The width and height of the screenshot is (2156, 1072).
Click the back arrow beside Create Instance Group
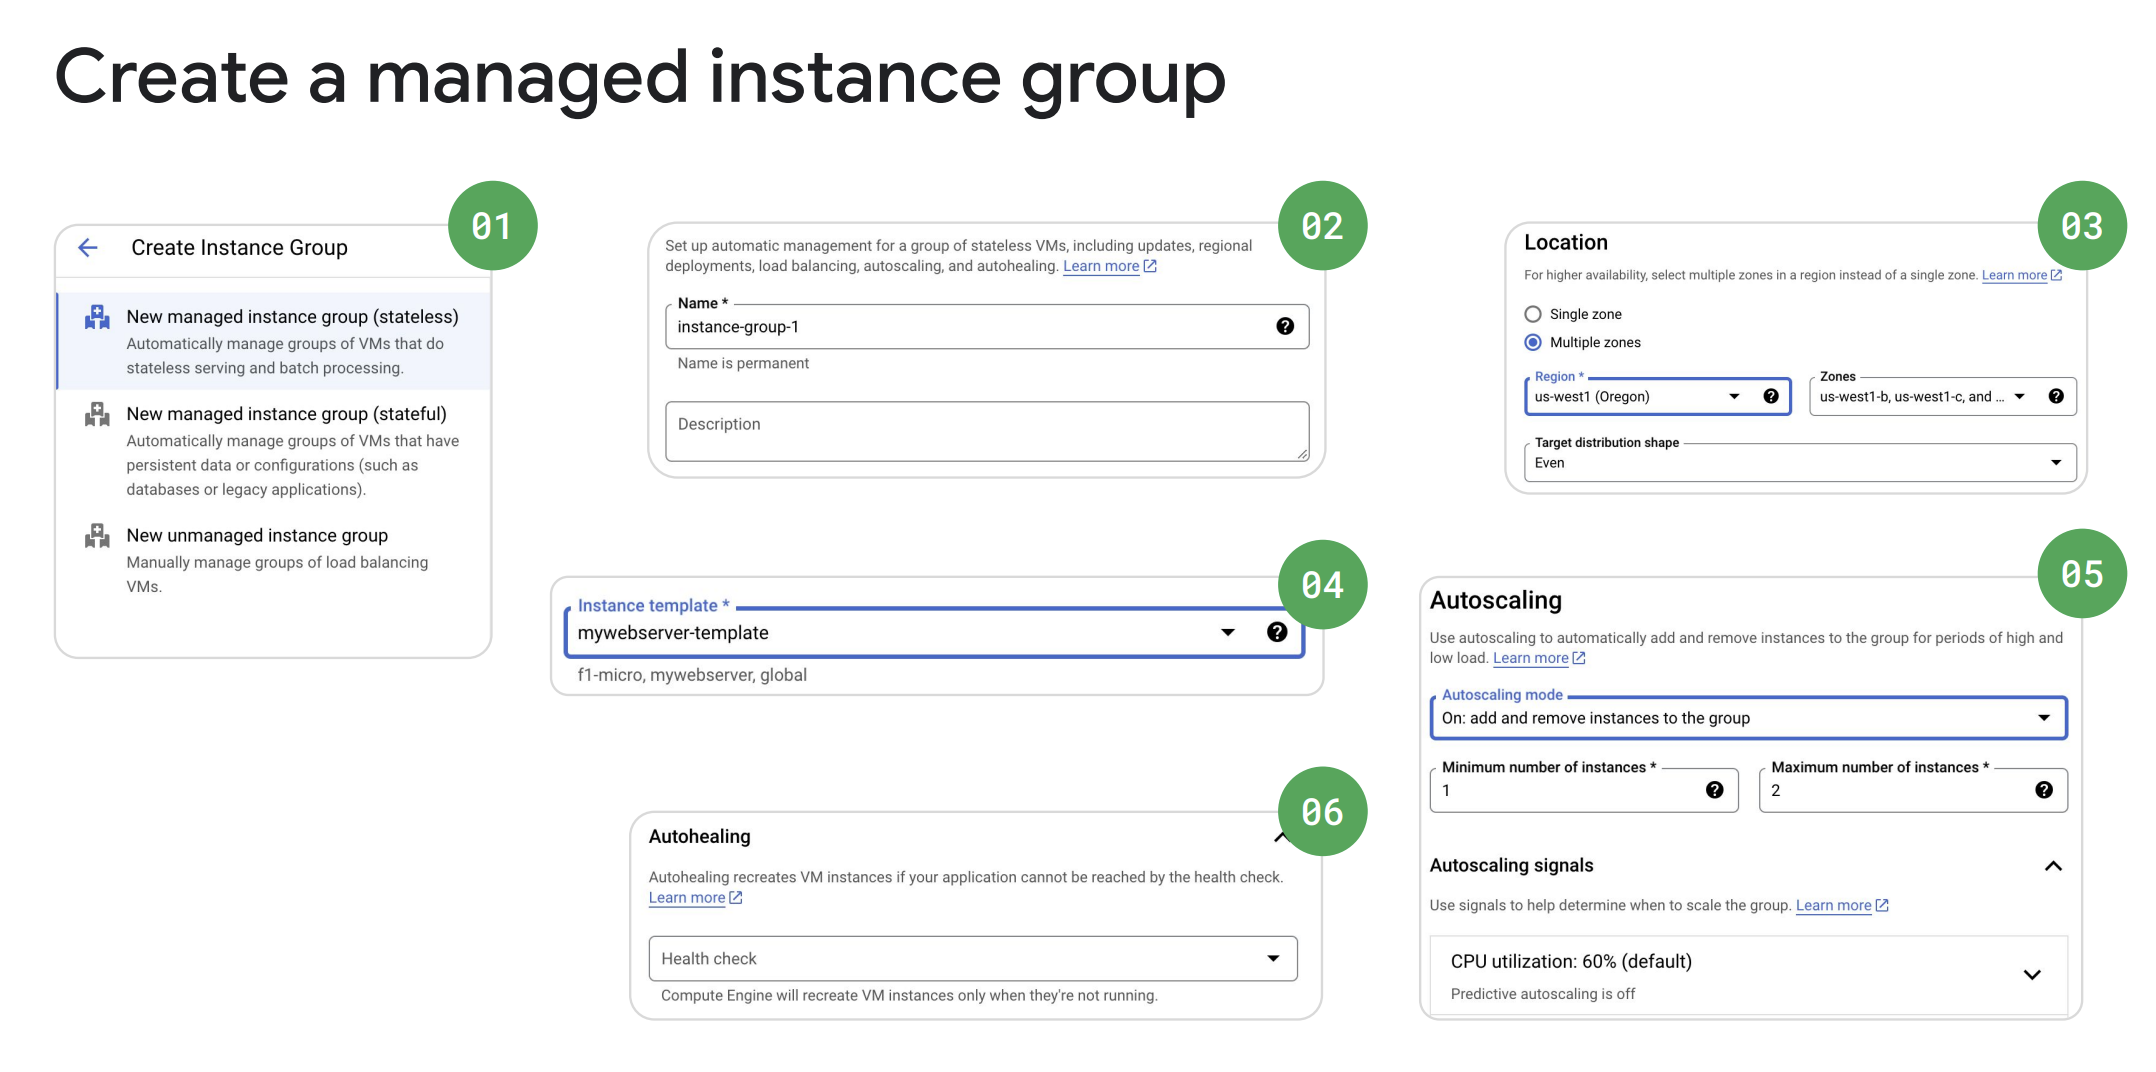(x=88, y=248)
